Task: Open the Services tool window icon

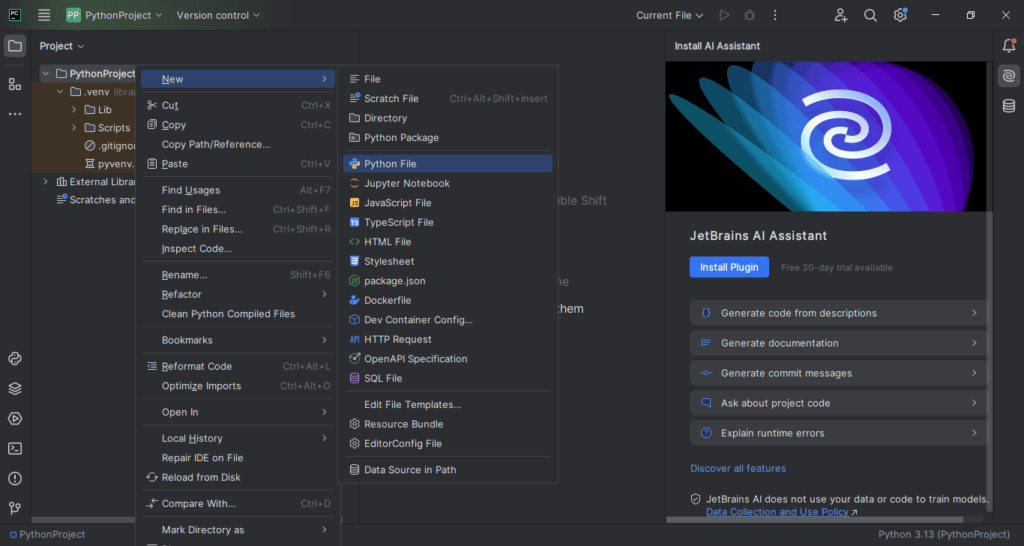Action: click(15, 419)
